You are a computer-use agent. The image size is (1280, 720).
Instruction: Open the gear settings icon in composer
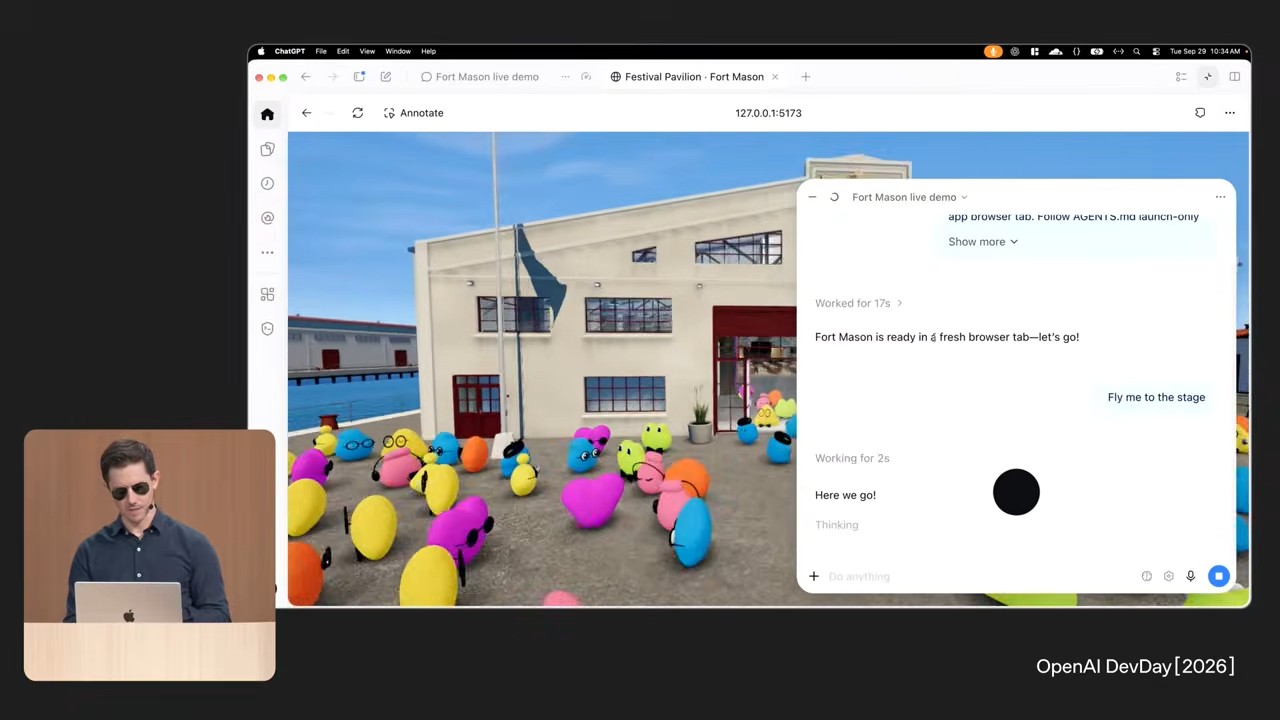1168,576
